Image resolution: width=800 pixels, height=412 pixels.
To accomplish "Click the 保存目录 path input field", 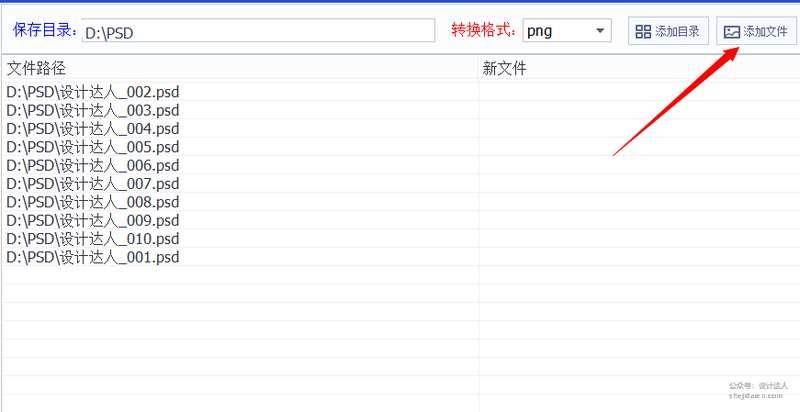I will 258,32.
